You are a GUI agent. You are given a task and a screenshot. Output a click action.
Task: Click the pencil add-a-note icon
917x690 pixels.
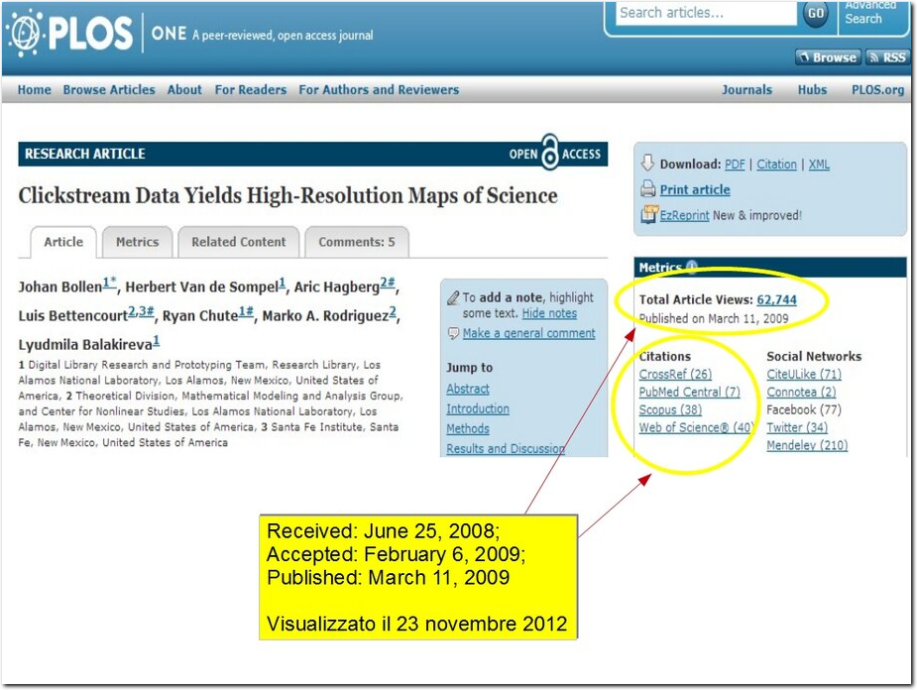[x=453, y=298]
